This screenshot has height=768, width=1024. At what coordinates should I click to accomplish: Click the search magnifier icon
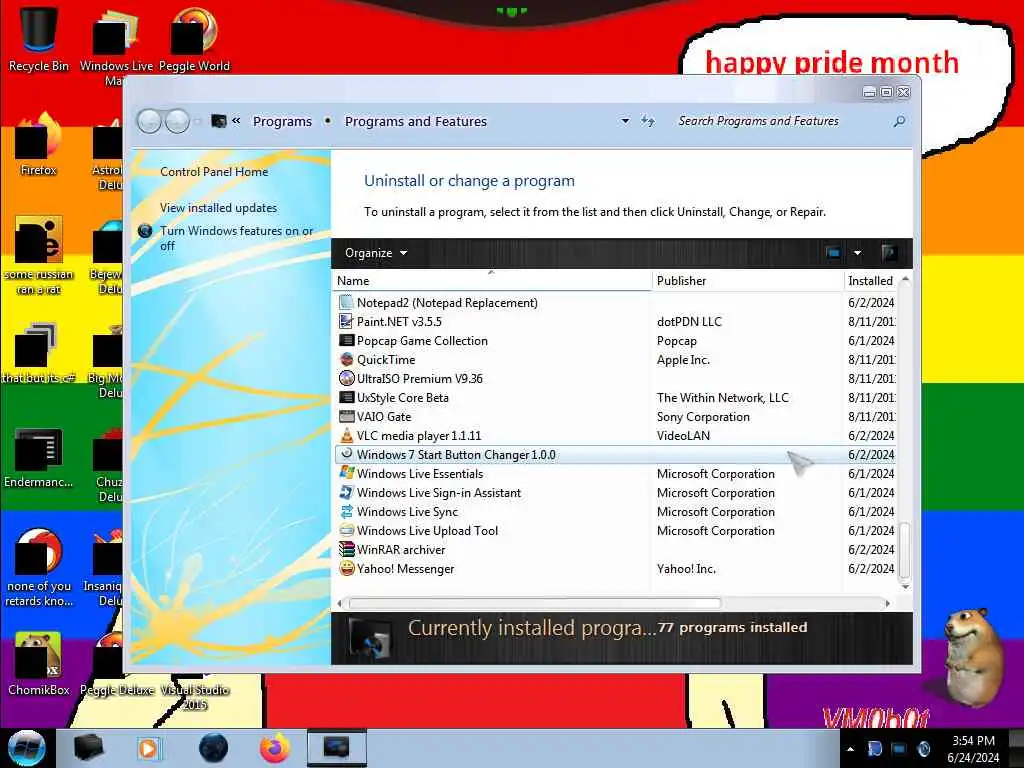pyautogui.click(x=899, y=121)
